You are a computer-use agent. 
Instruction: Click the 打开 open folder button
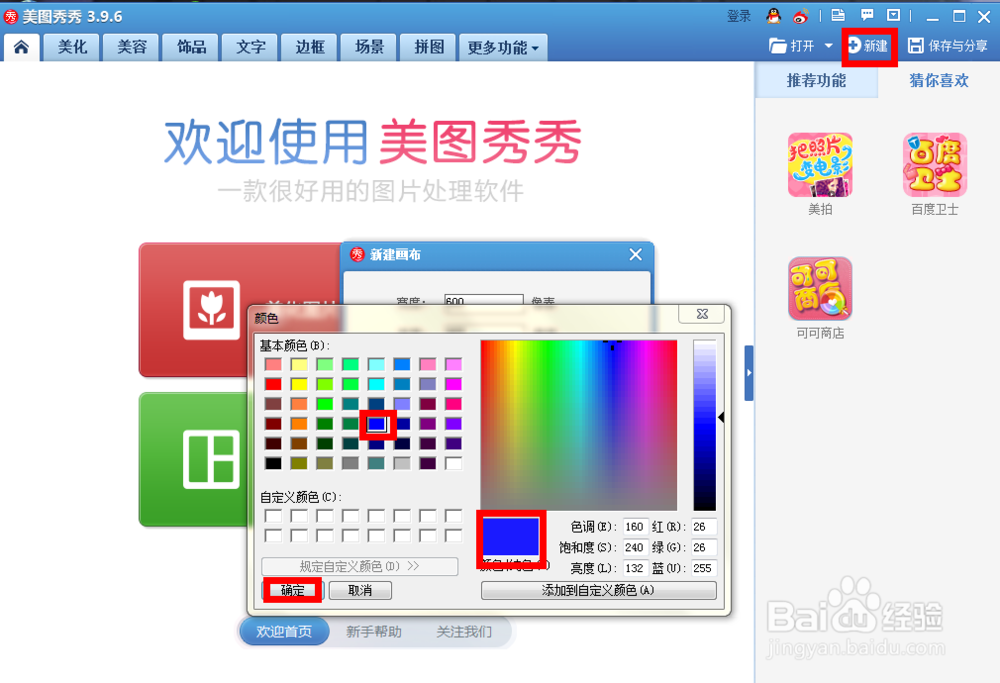click(x=792, y=46)
